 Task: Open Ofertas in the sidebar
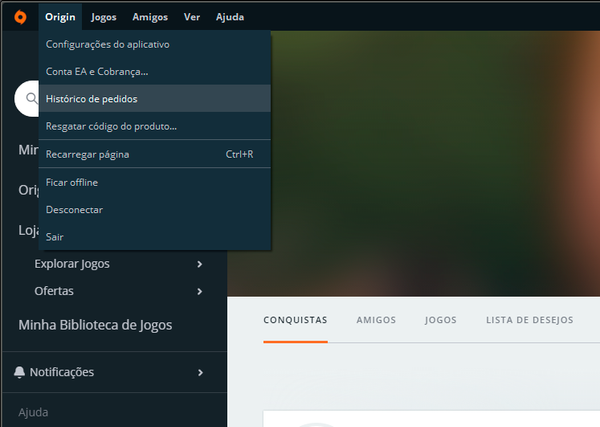[x=54, y=291]
